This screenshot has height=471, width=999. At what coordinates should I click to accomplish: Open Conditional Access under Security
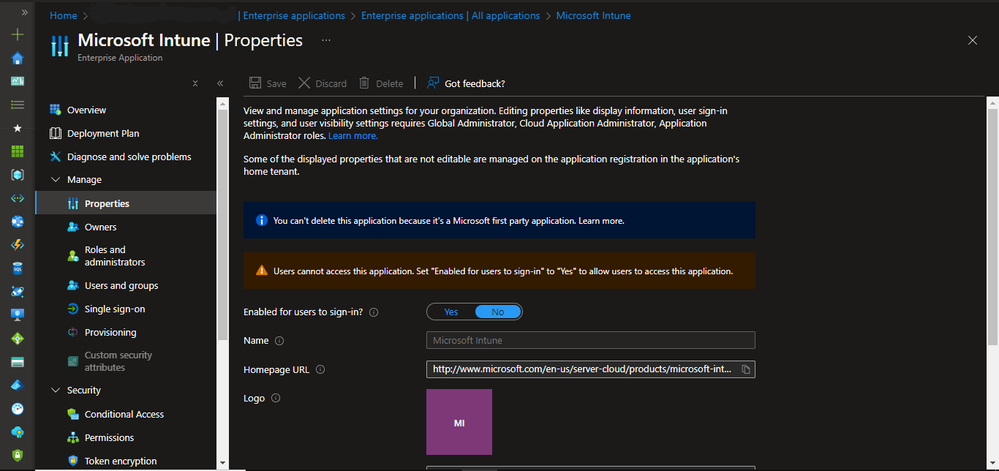126,414
